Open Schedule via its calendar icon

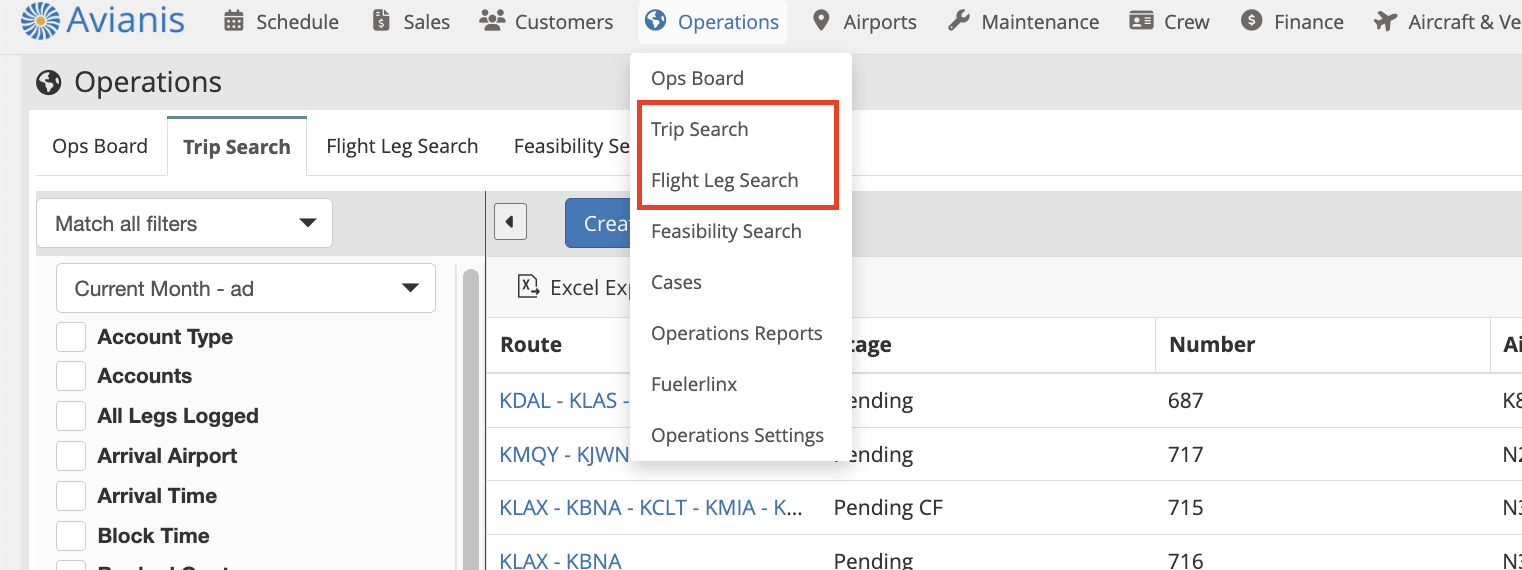(234, 21)
